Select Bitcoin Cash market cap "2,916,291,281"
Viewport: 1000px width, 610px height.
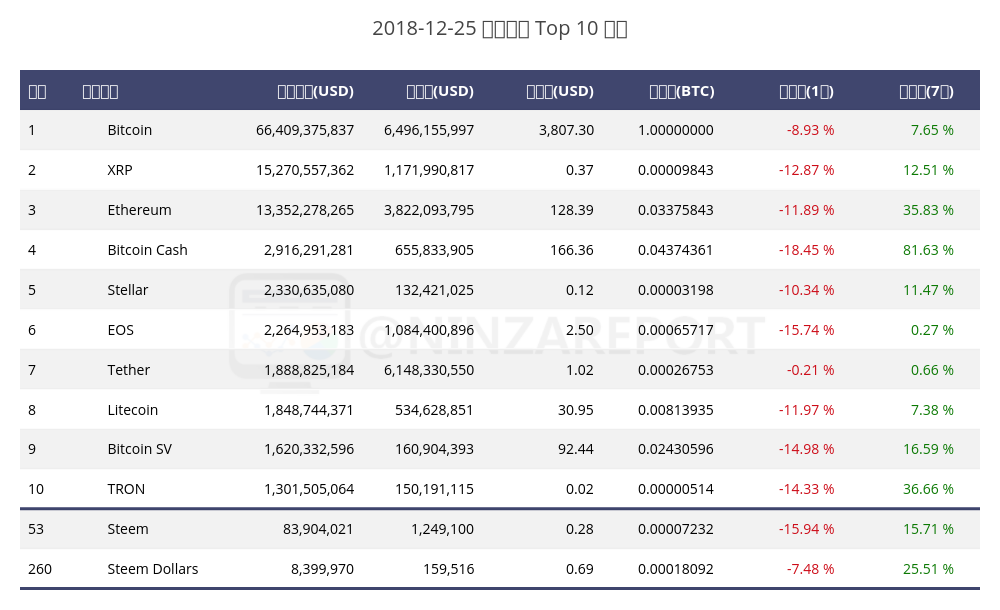[x=309, y=250]
